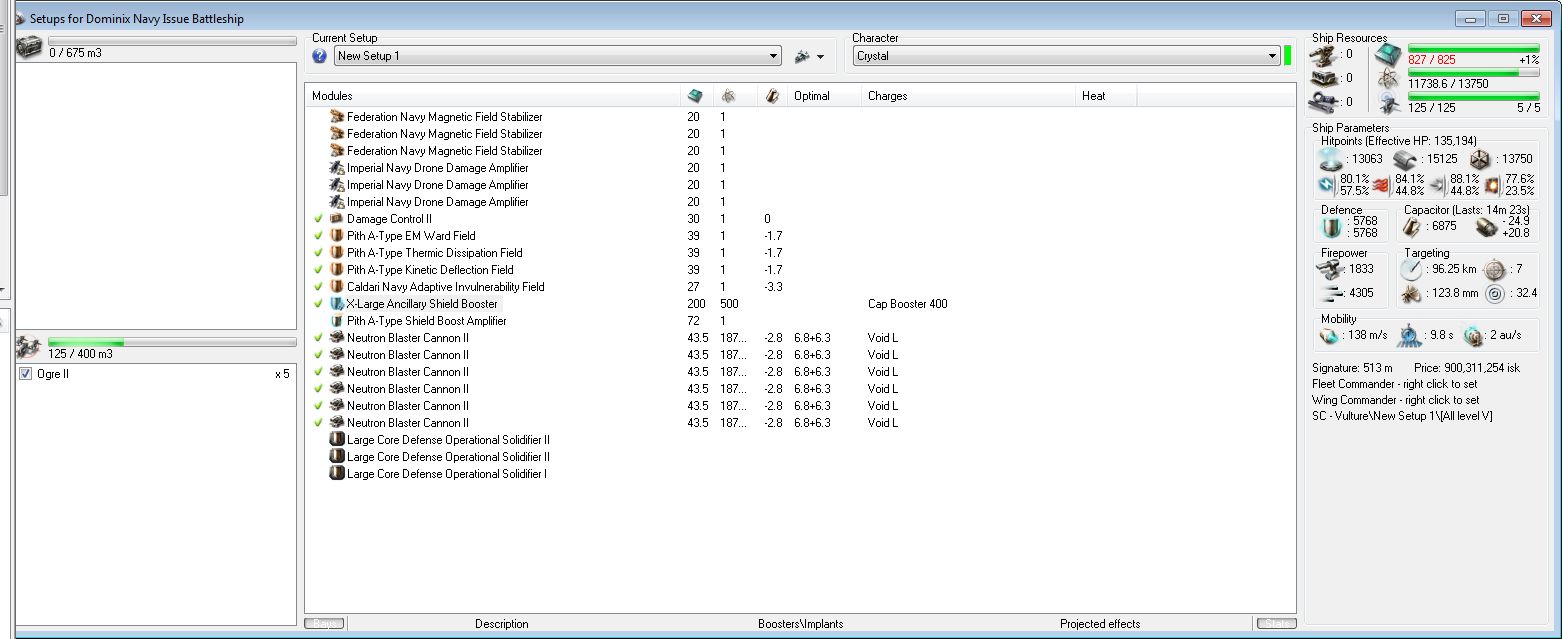
Task: Click the volley damage icon beside 4305
Action: pyautogui.click(x=1333, y=294)
